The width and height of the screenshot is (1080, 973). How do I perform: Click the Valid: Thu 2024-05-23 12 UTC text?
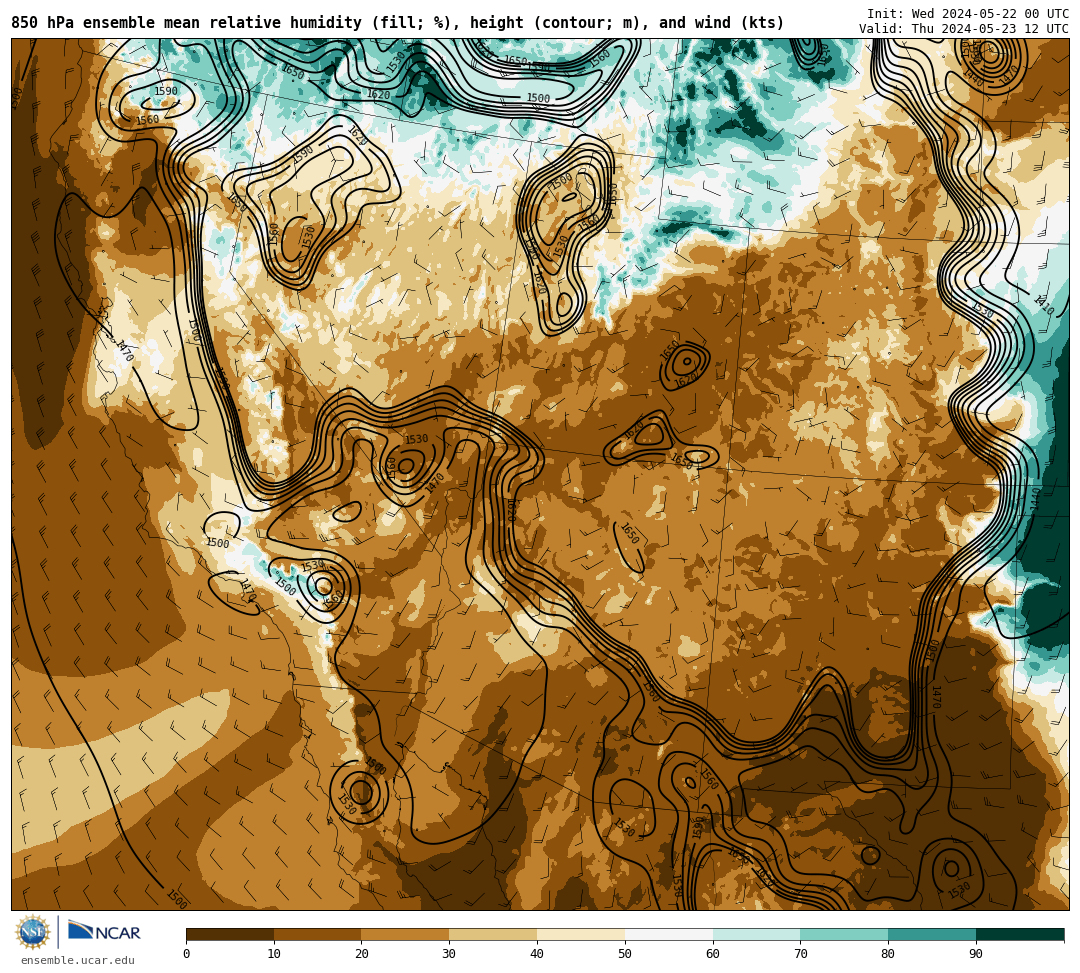(x=964, y=29)
